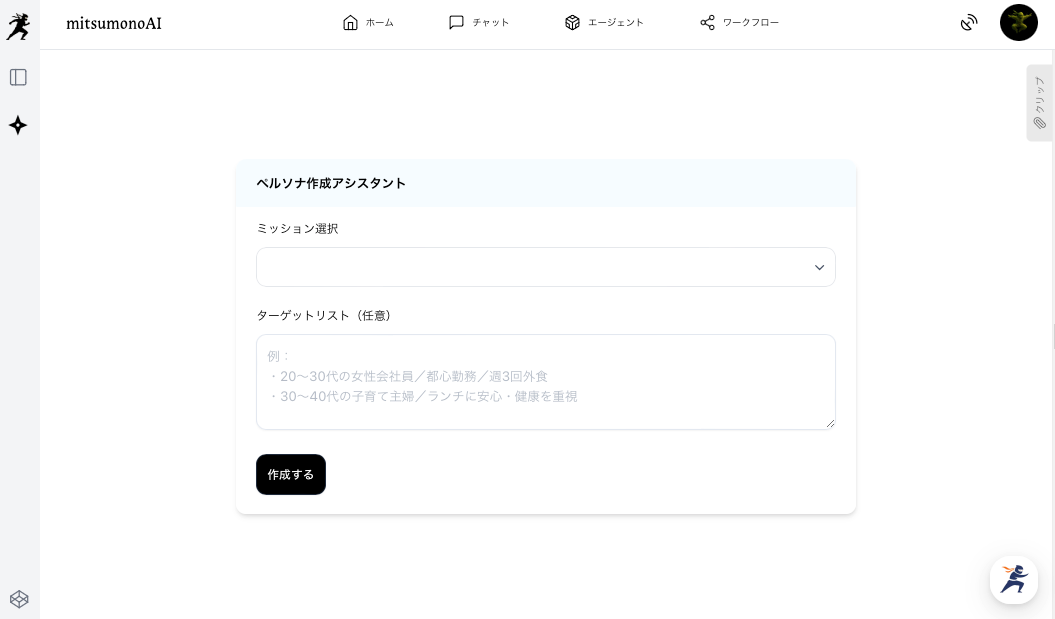
Task: Expand the クリップ side tab
Action: pos(1039,103)
